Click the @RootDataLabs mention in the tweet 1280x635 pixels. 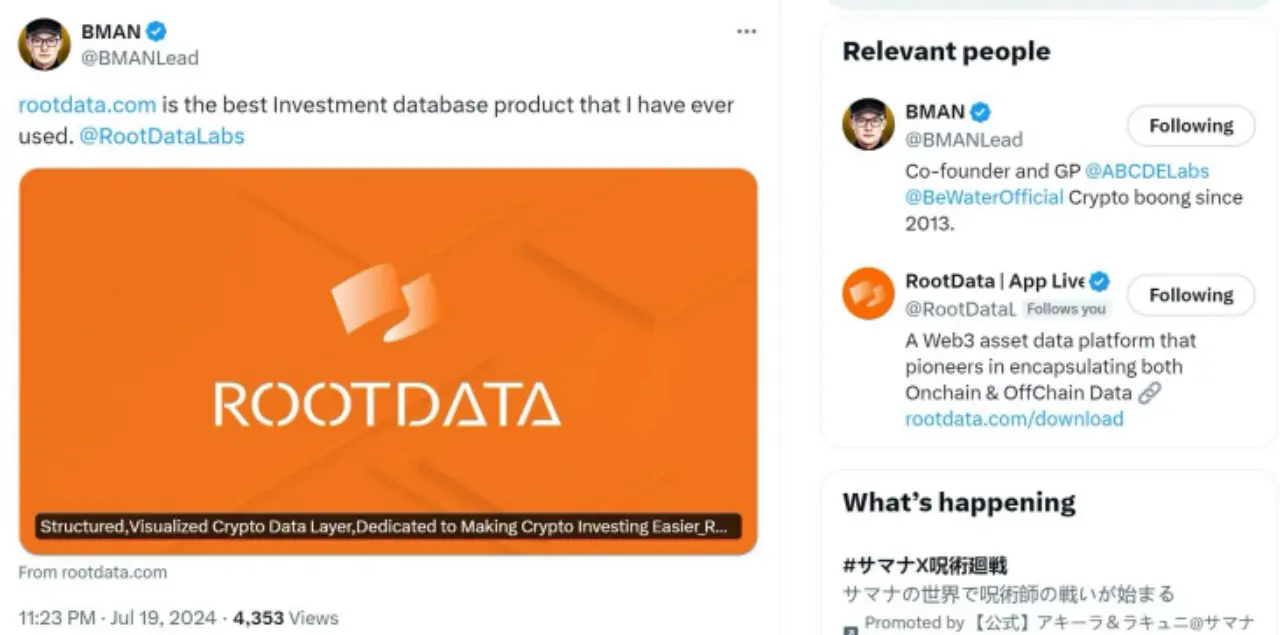click(161, 136)
